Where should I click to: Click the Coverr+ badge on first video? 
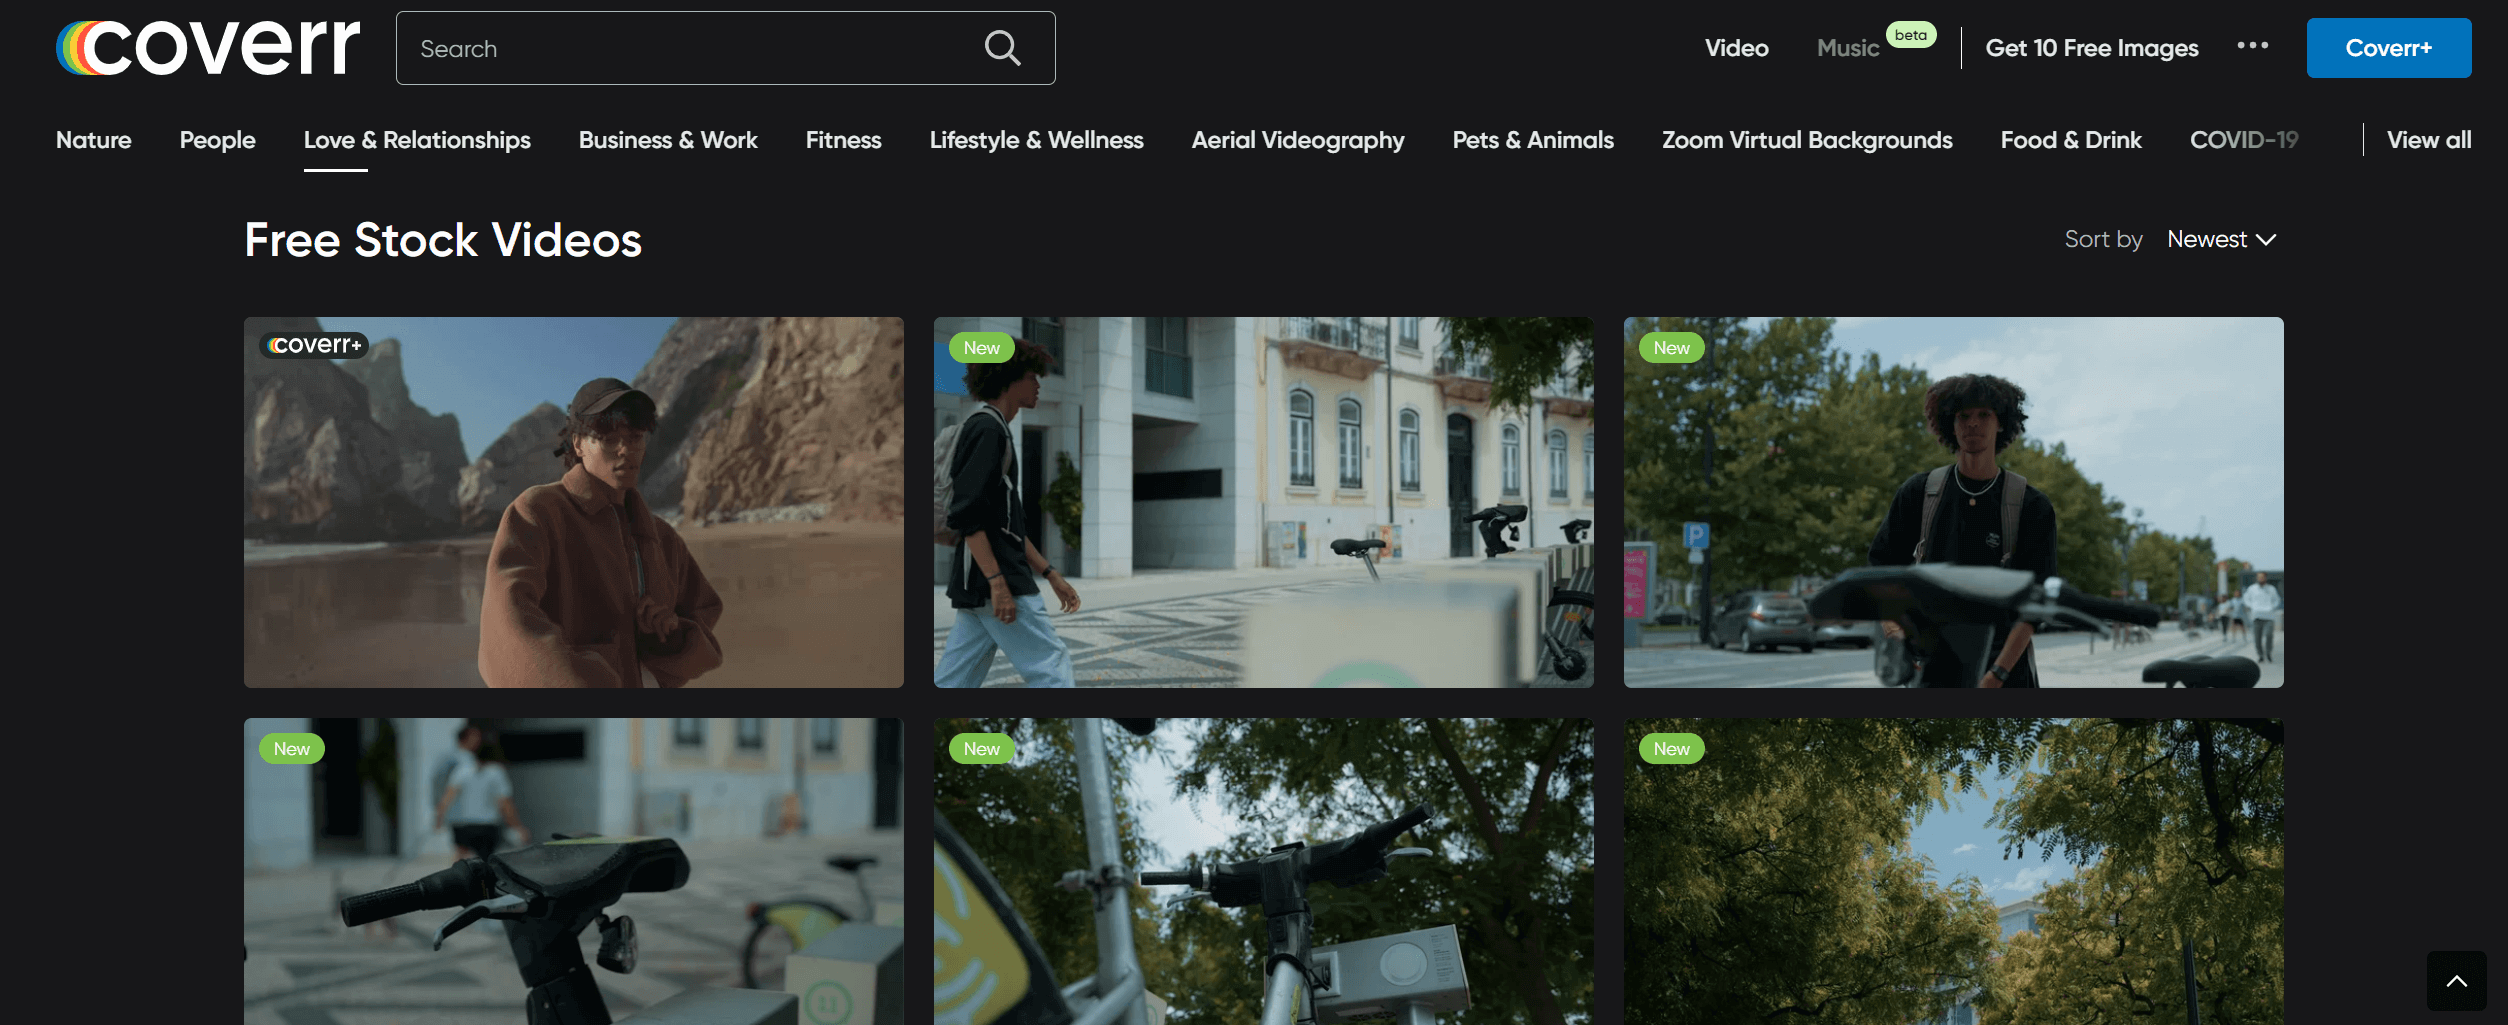click(x=313, y=345)
